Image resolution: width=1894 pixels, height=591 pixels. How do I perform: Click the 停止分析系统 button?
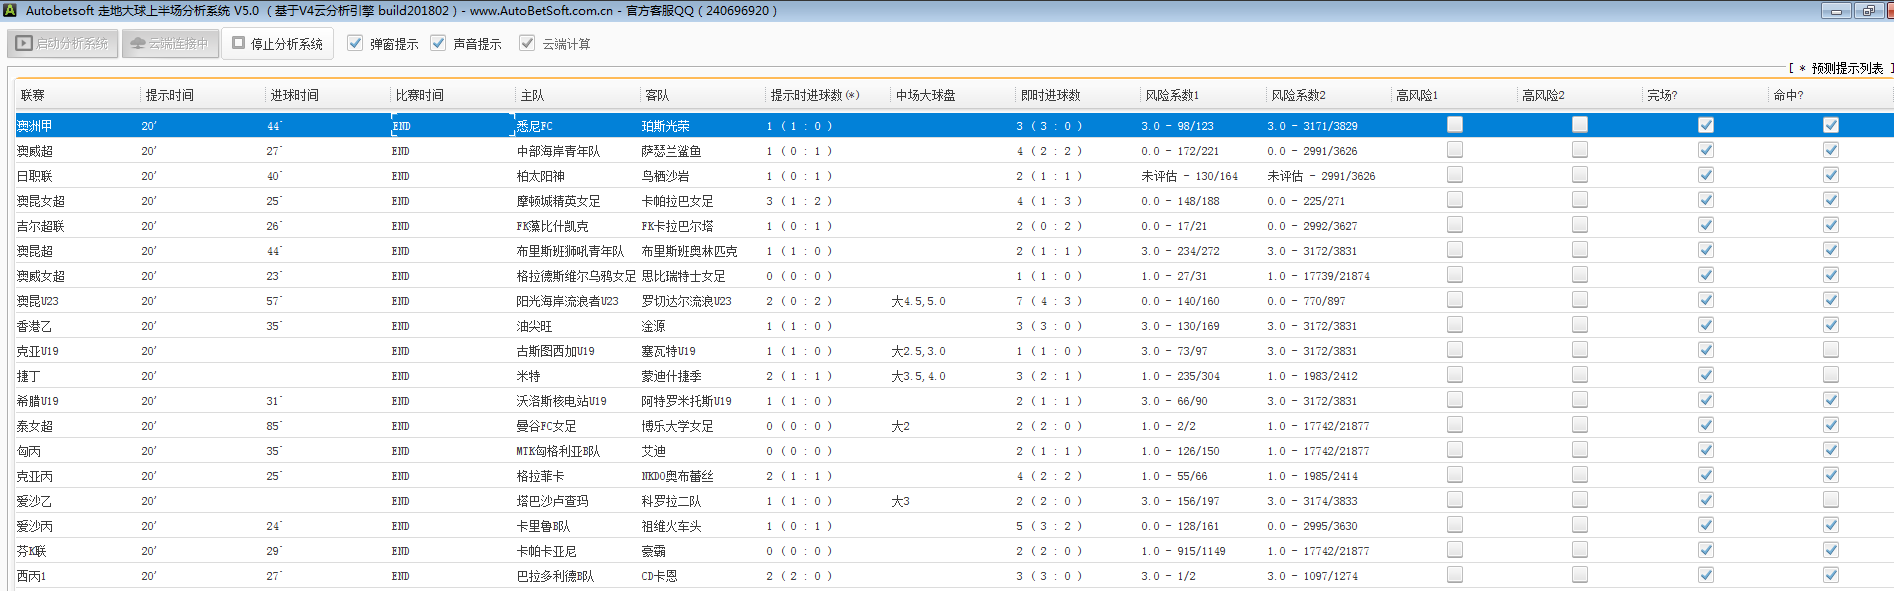[277, 44]
